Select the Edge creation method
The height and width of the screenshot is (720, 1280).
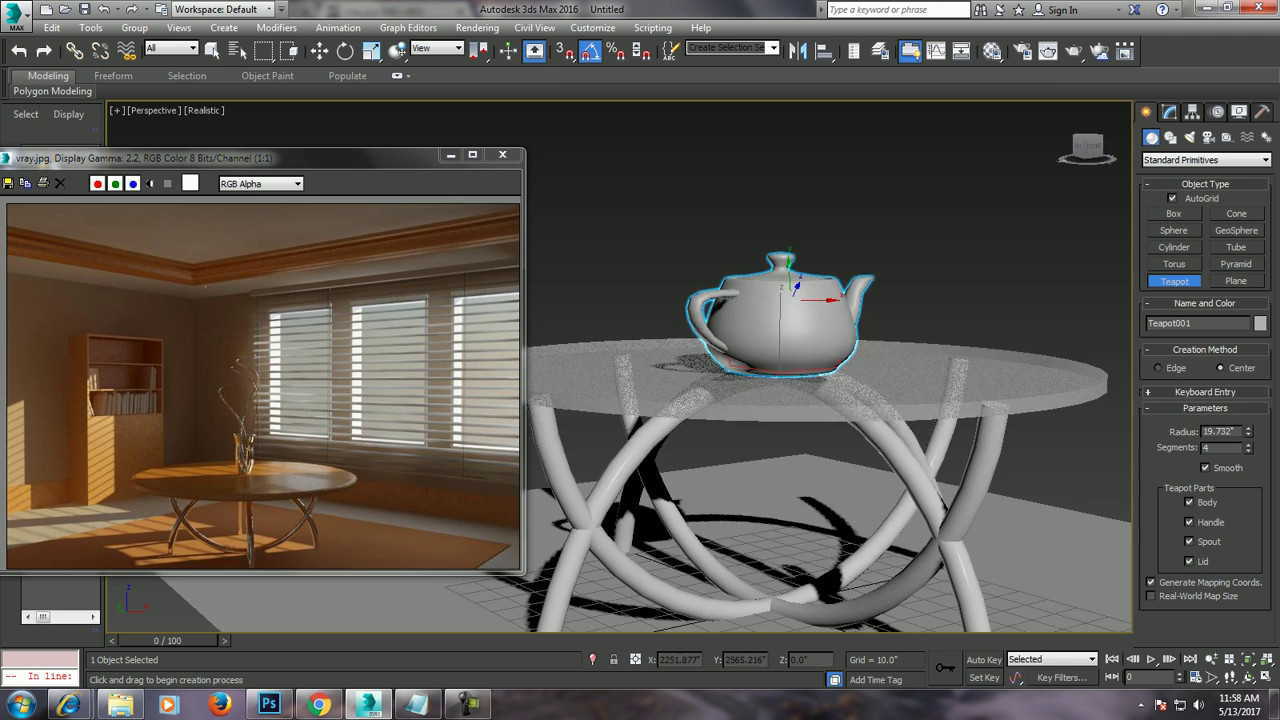coord(1158,368)
